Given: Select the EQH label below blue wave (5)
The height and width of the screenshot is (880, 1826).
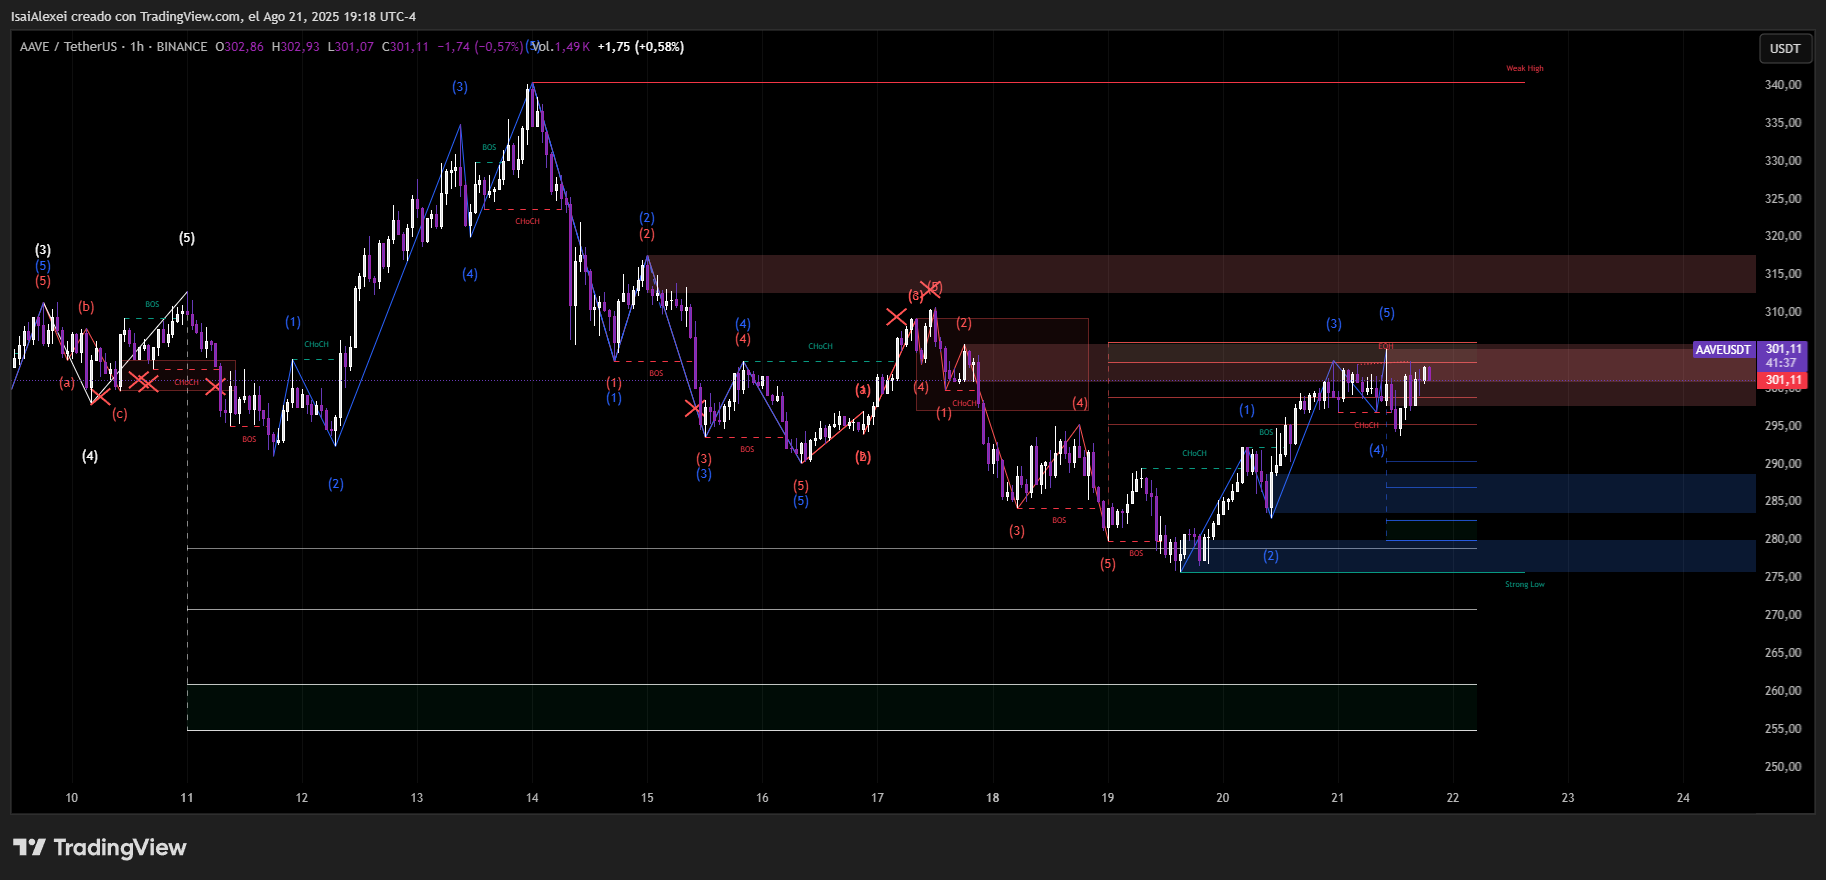Looking at the screenshot, I should tap(1385, 346).
